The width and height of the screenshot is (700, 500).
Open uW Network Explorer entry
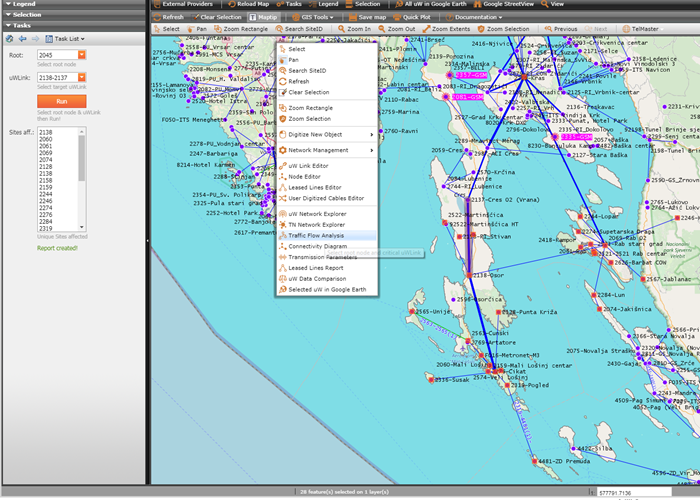click(x=327, y=214)
